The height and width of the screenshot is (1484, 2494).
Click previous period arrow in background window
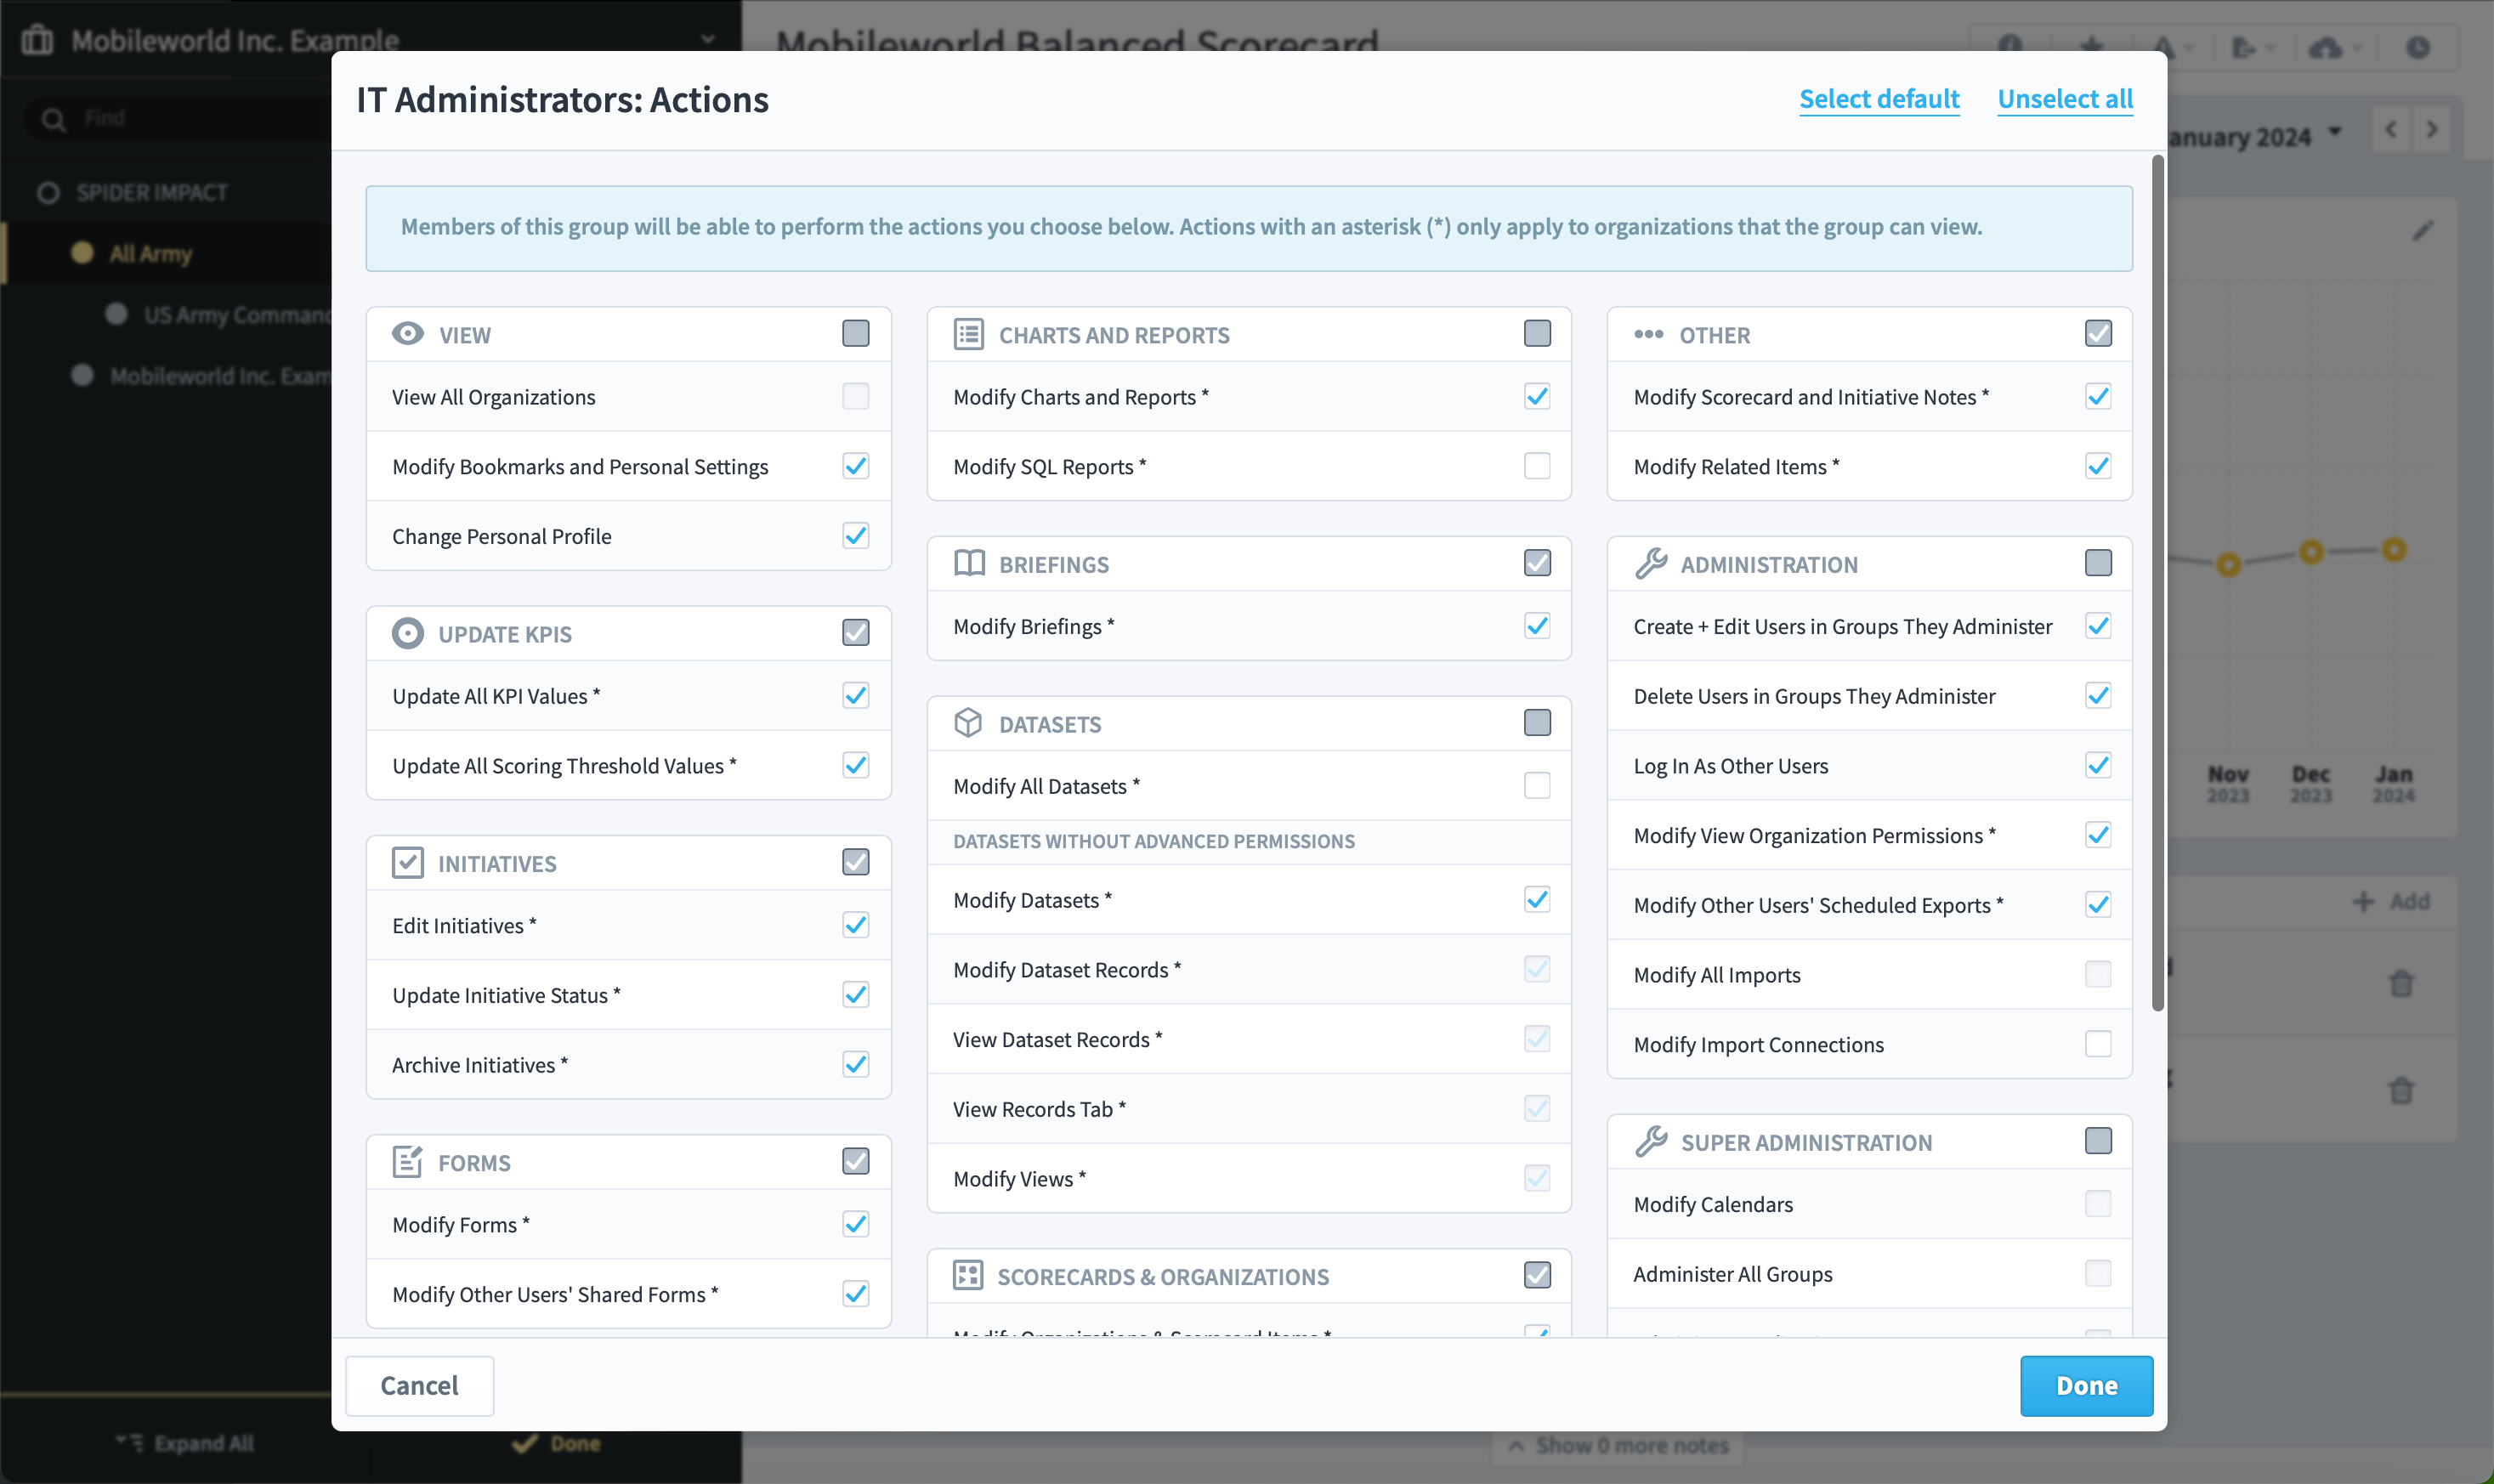point(2391,129)
